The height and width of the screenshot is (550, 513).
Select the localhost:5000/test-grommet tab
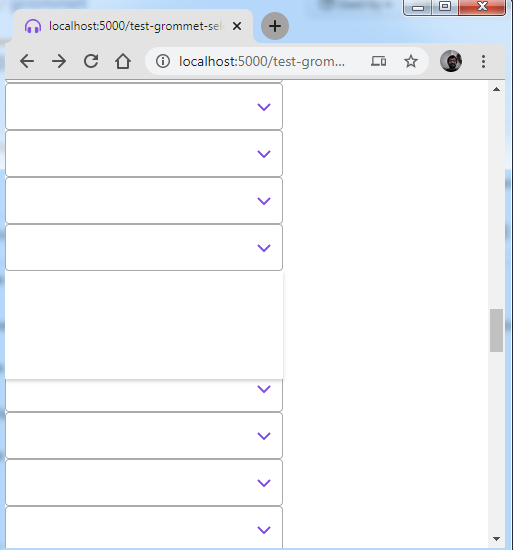pyautogui.click(x=133, y=26)
